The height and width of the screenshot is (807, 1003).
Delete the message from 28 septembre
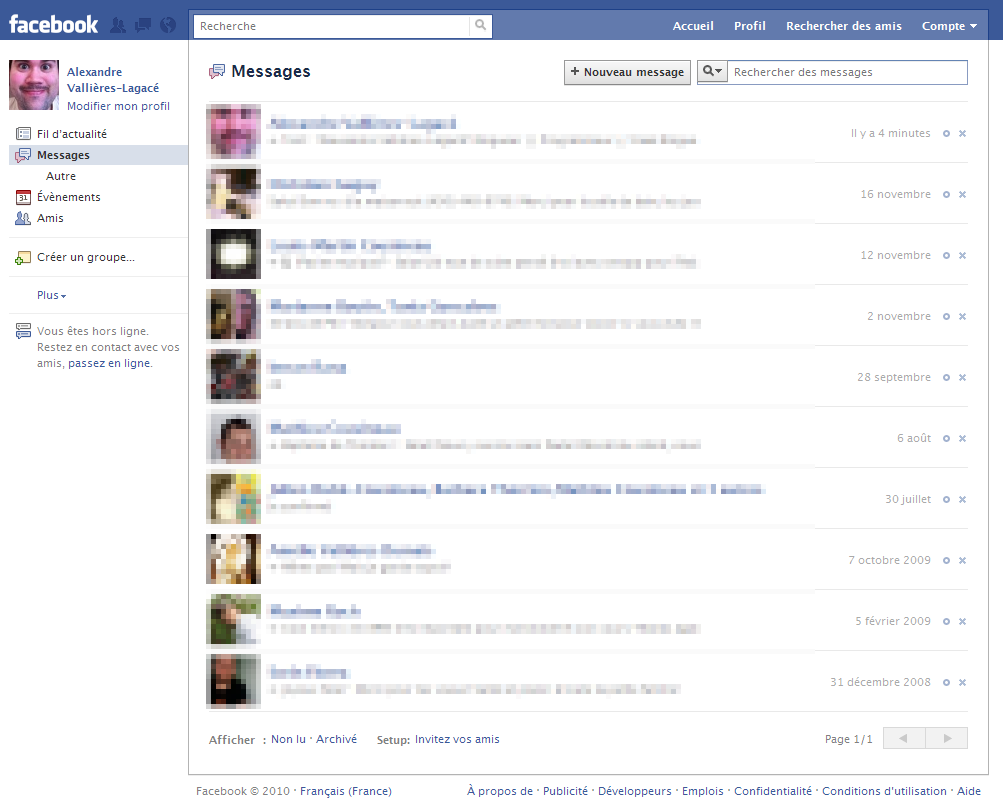[x=962, y=377]
